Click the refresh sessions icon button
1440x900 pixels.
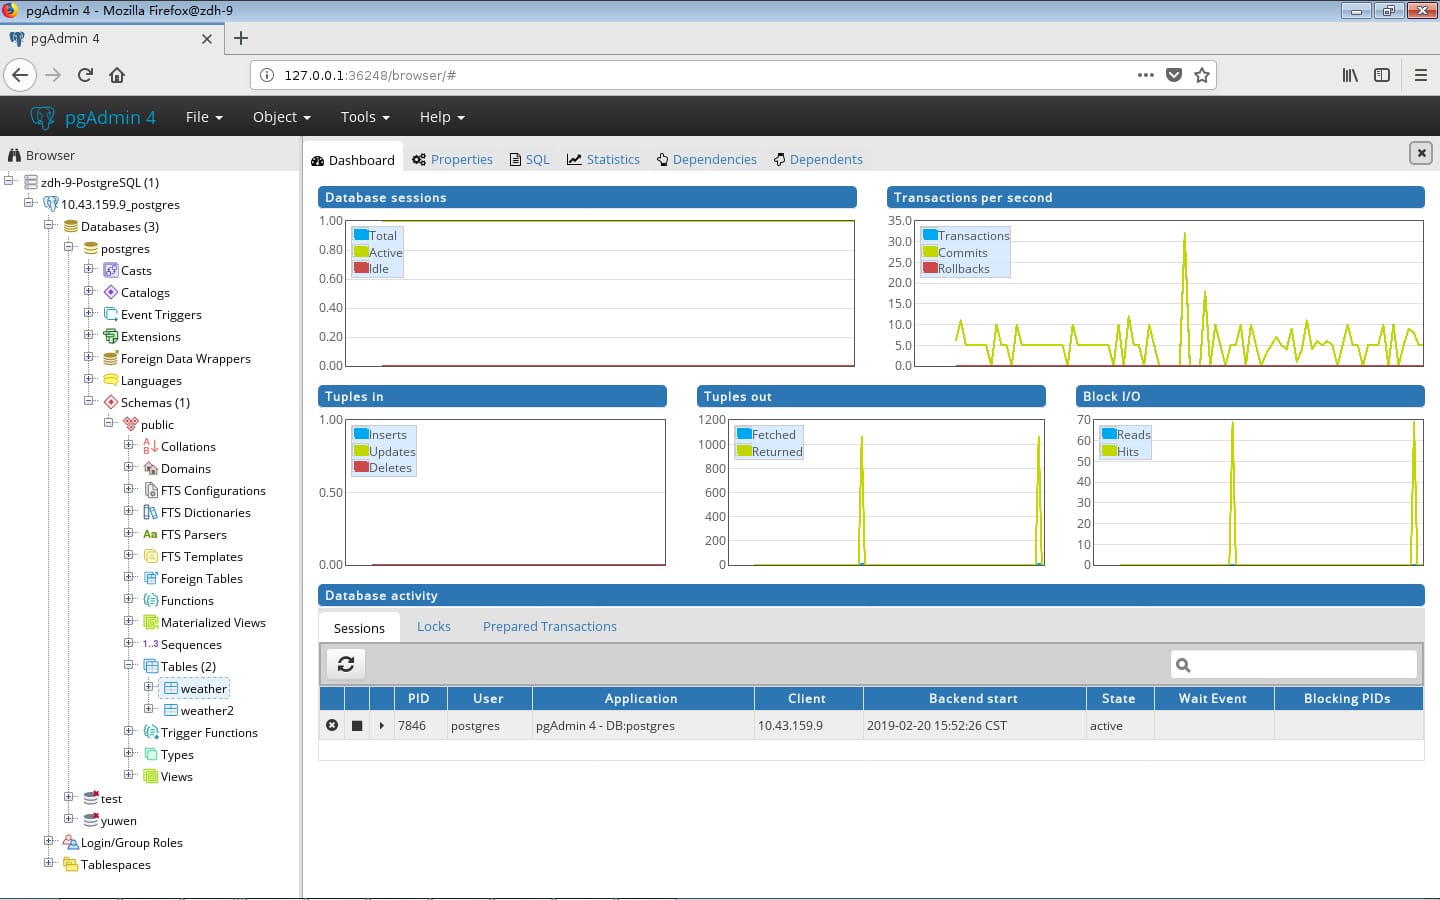coord(346,664)
